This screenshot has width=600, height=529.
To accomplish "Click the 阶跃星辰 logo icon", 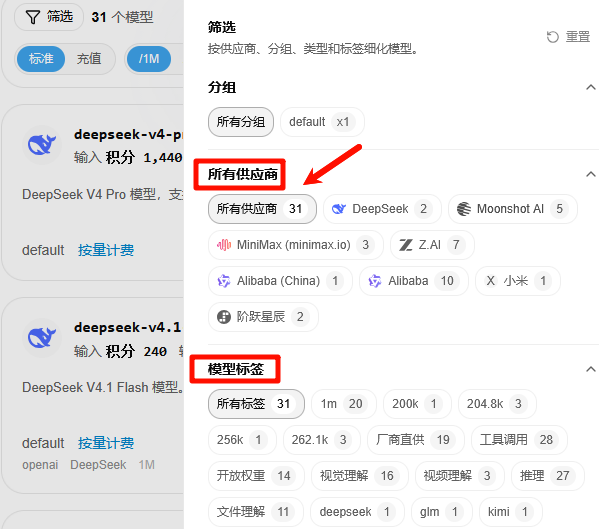I will [224, 317].
